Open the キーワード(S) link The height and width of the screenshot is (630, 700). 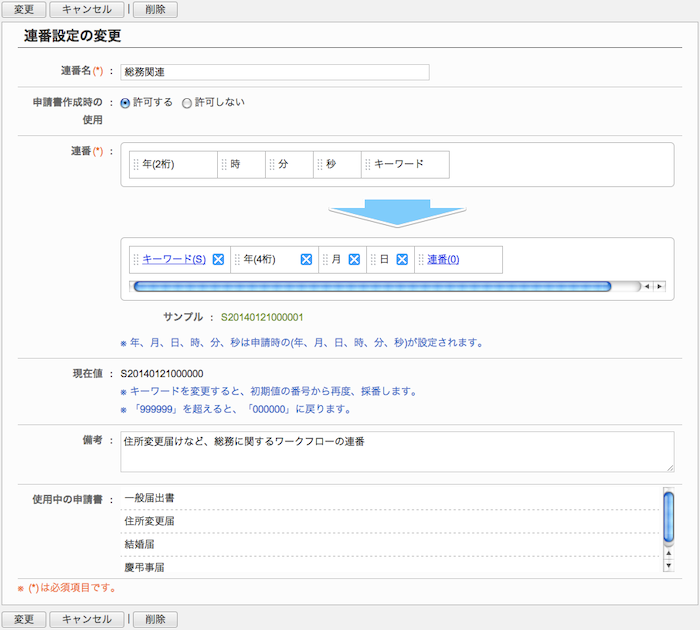pyautogui.click(x=174, y=259)
